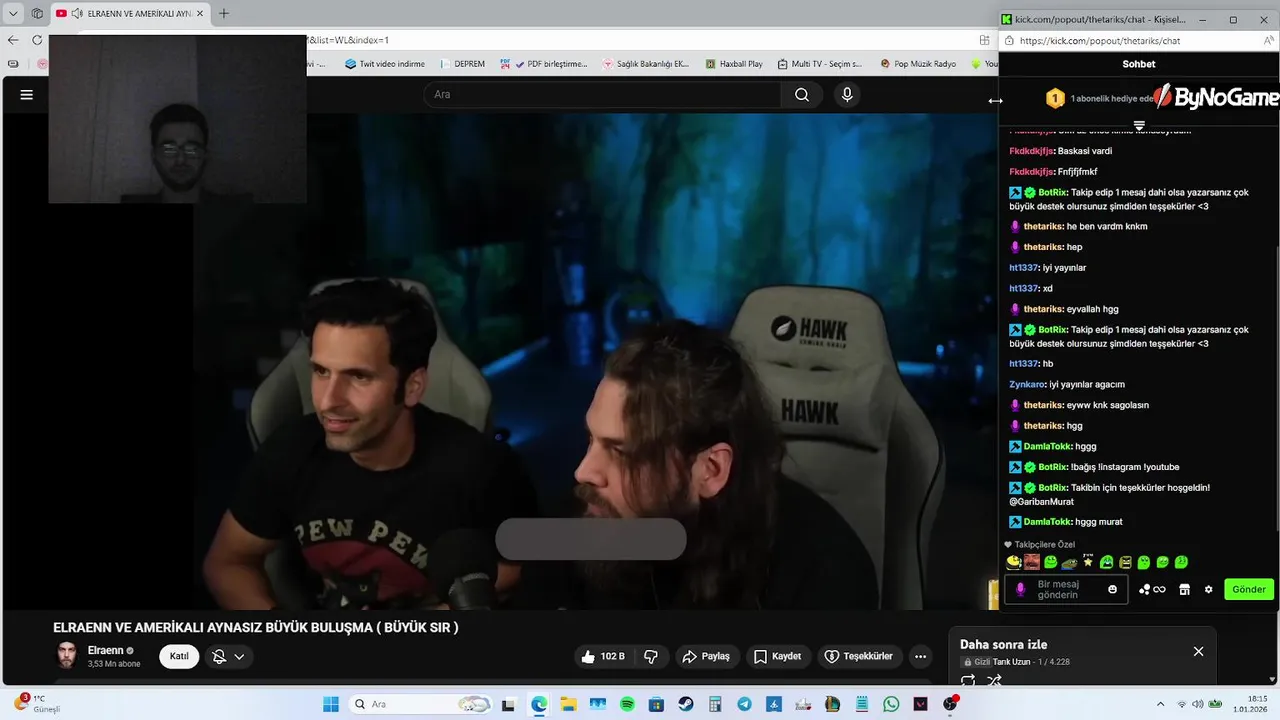This screenshot has height=720, width=1280.
Task: Select the ELRAENN VE AMERİKALI browser tab
Action: (x=130, y=13)
